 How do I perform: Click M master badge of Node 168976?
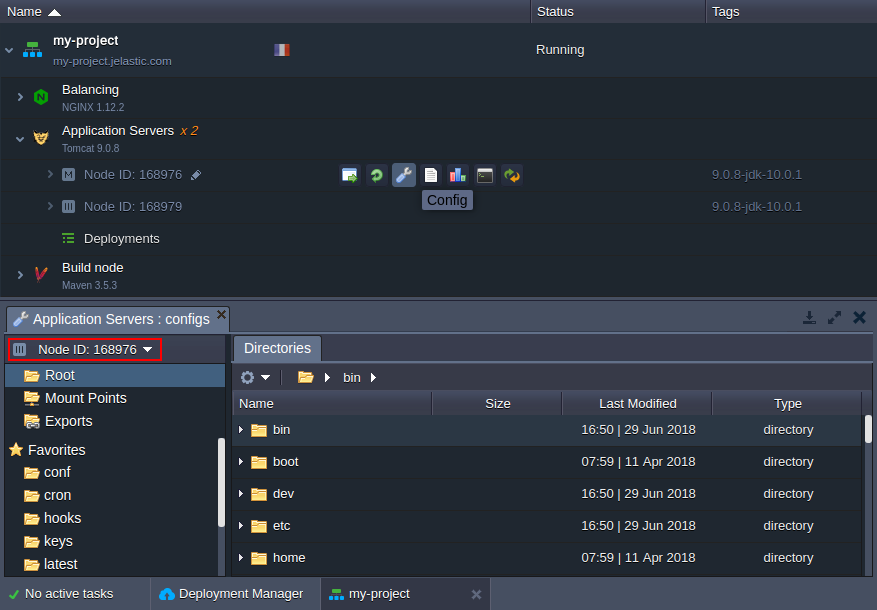[x=68, y=175]
